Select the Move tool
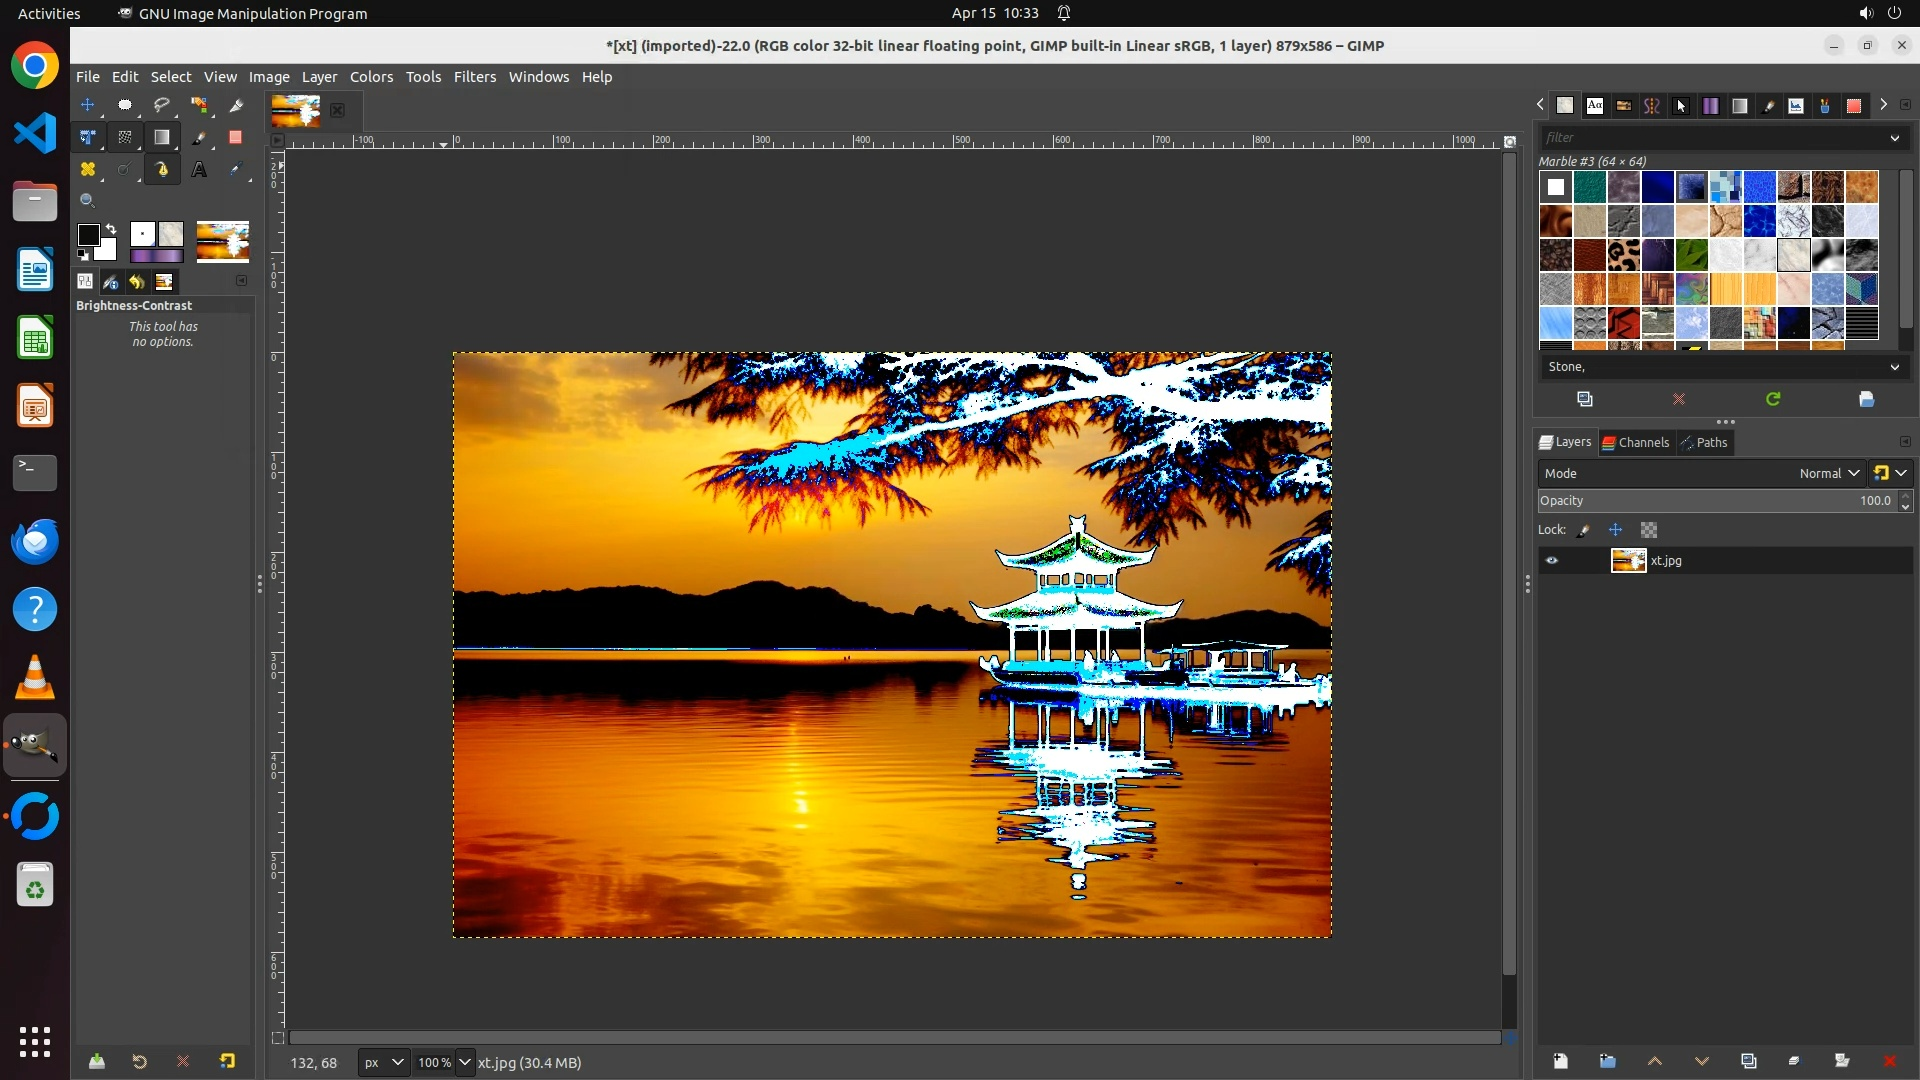This screenshot has height=1080, width=1920. 88,105
